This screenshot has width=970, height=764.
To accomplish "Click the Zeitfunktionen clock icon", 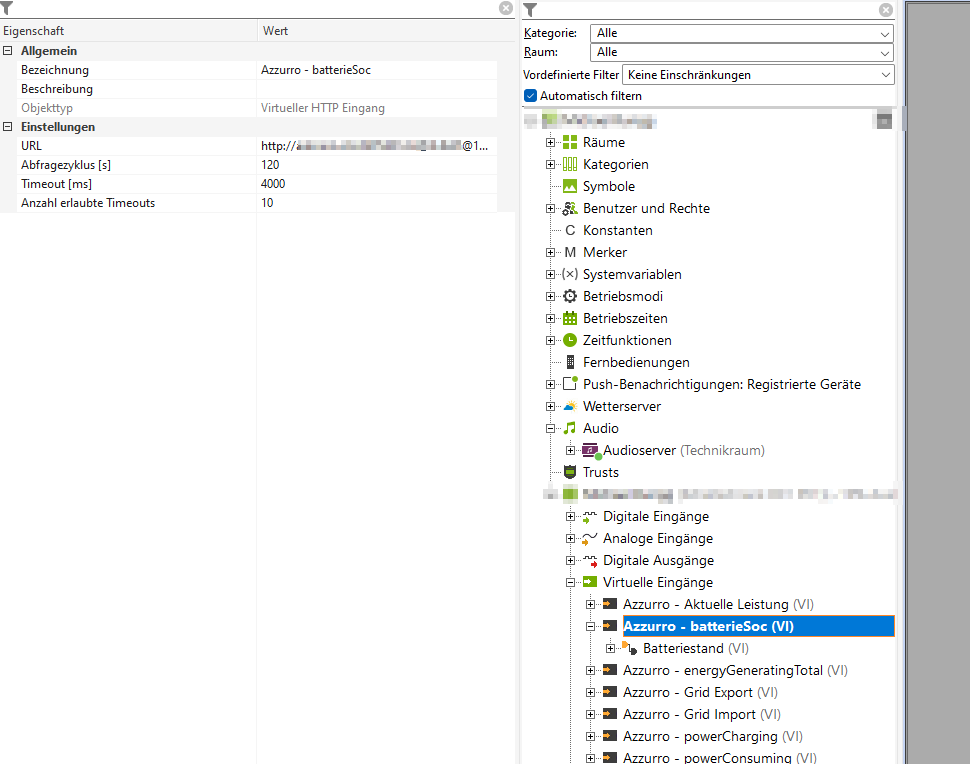I will pos(570,340).
